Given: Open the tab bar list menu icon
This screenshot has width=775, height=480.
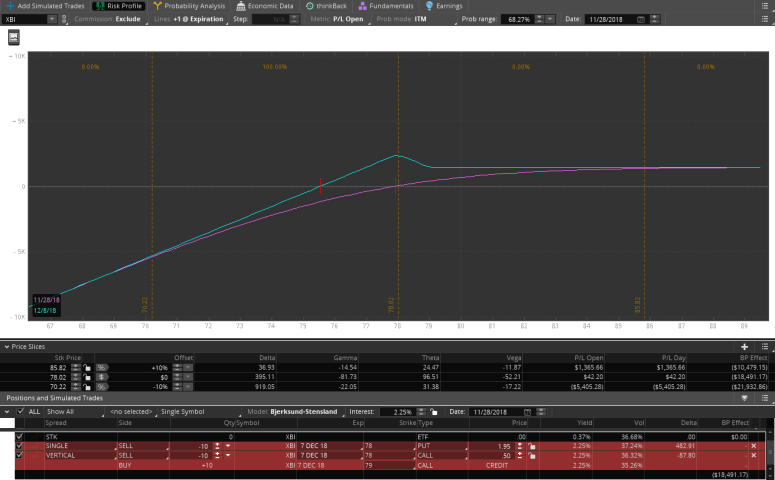Looking at the screenshot, I should tap(765, 6).
